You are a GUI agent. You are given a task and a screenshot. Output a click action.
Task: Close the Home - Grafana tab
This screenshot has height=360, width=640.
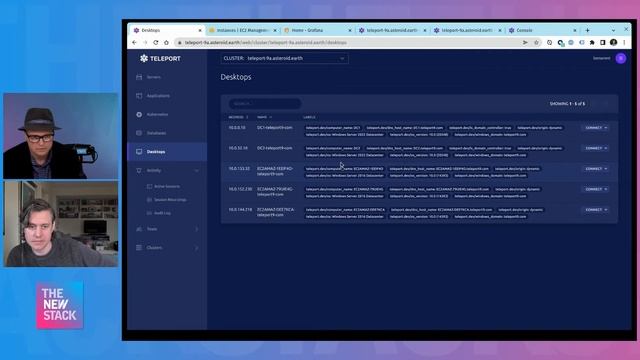350,30
